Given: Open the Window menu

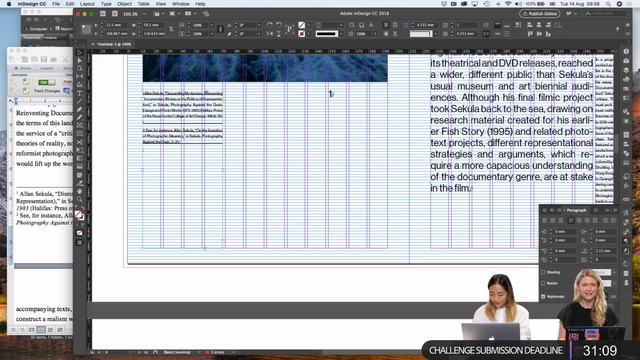Looking at the screenshot, I should pyautogui.click(x=180, y=4).
